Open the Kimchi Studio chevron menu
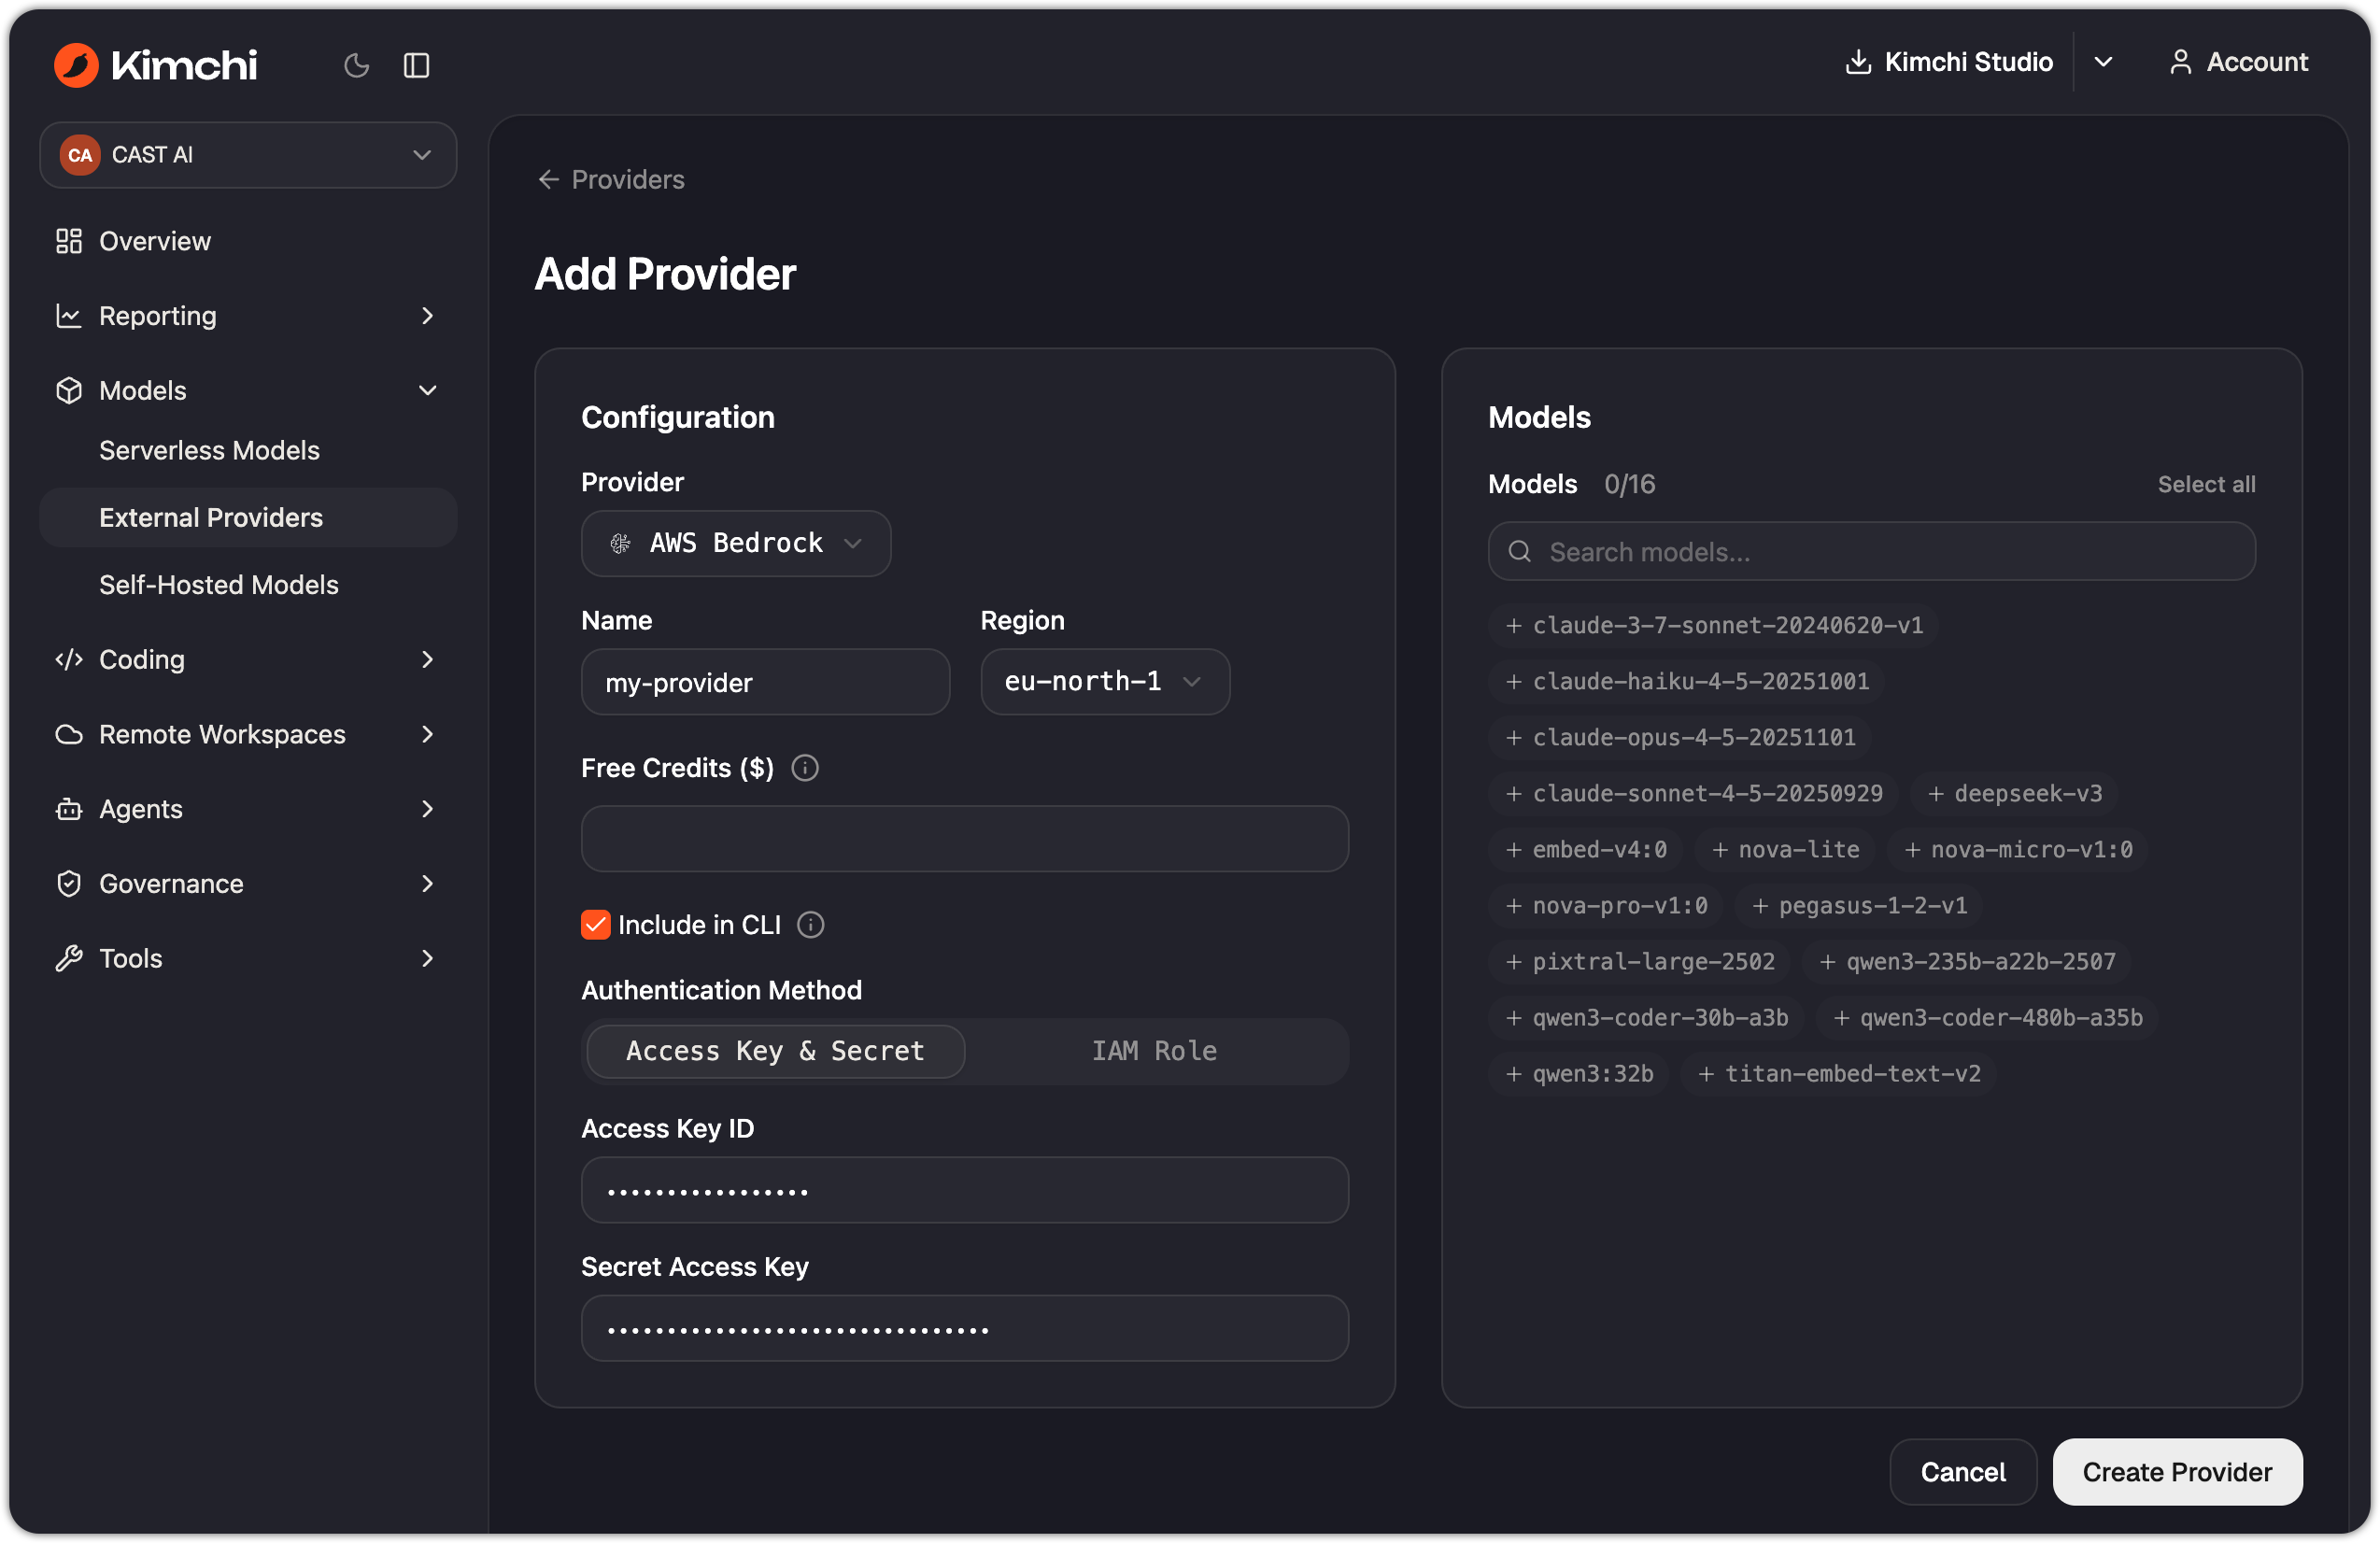The width and height of the screenshot is (2380, 1543). click(x=2103, y=62)
